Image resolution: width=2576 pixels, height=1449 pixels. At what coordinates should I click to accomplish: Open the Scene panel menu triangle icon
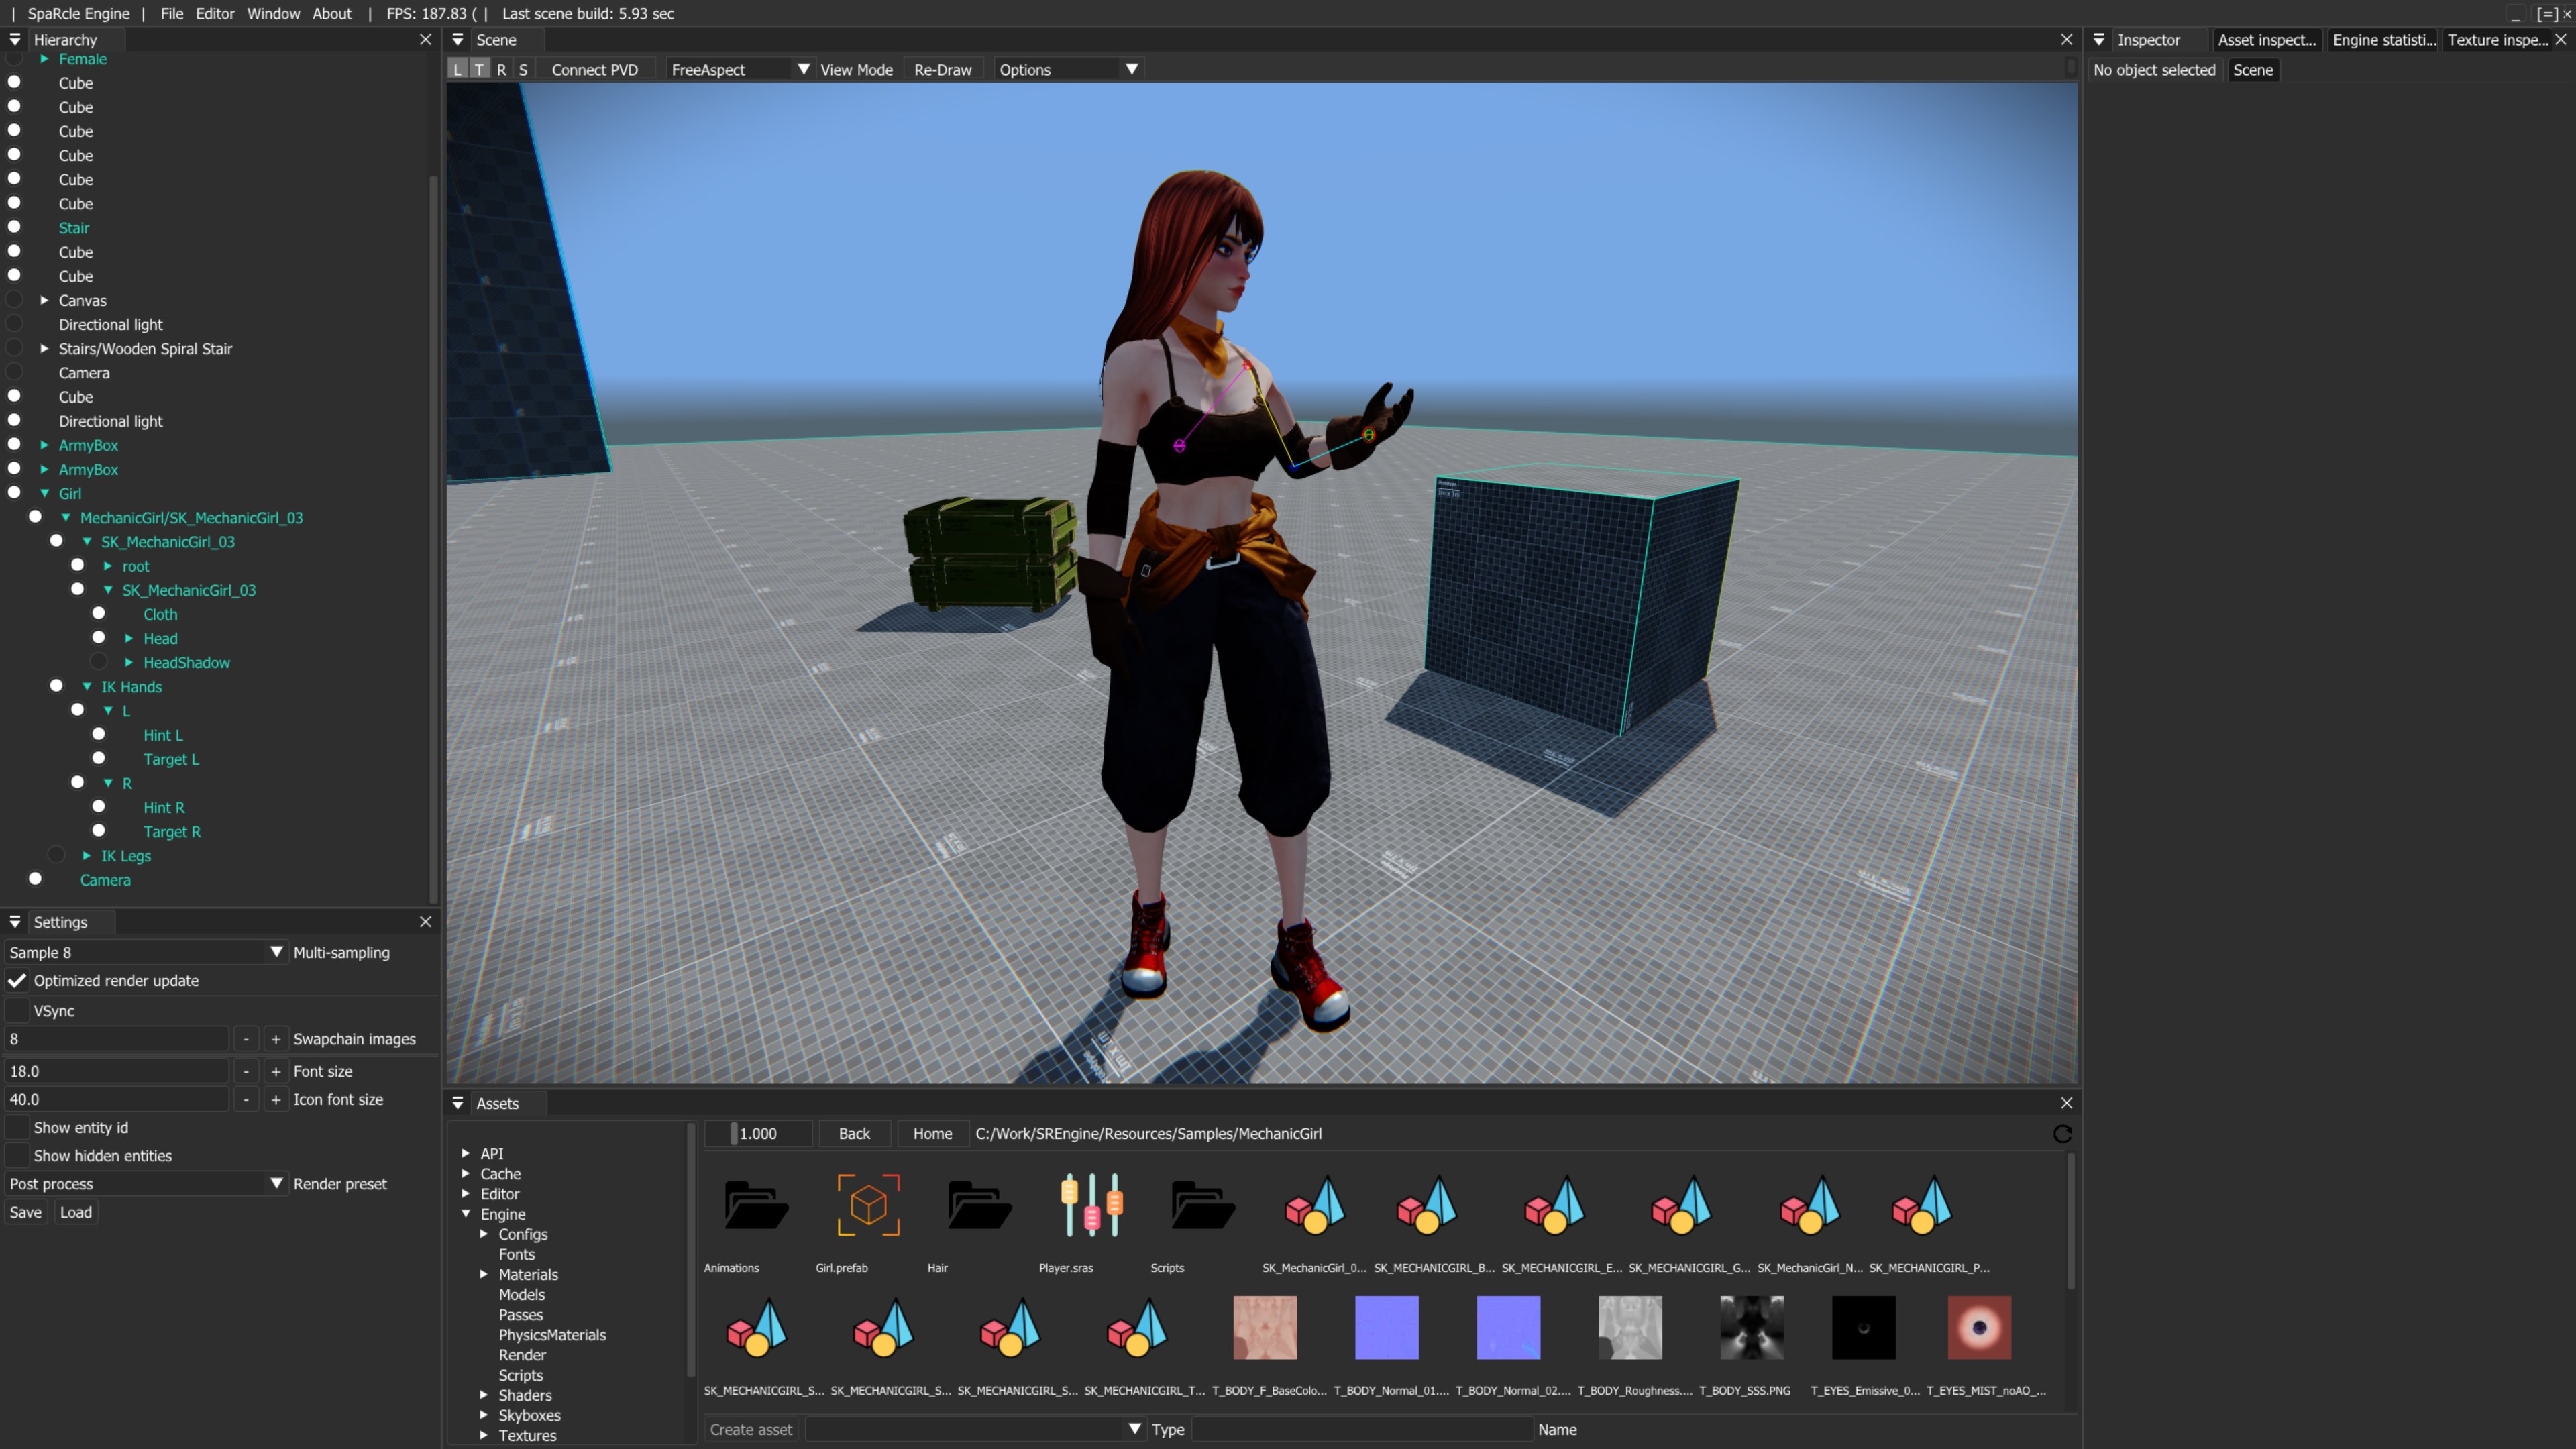click(458, 40)
